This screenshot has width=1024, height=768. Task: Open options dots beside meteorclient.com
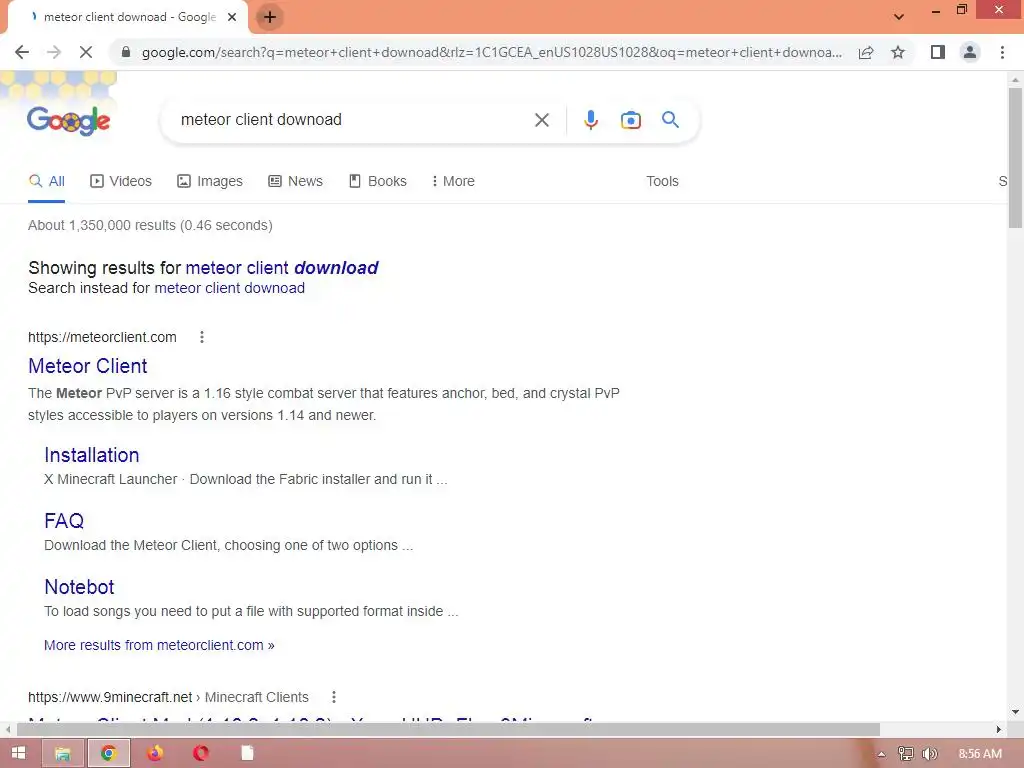tap(202, 337)
